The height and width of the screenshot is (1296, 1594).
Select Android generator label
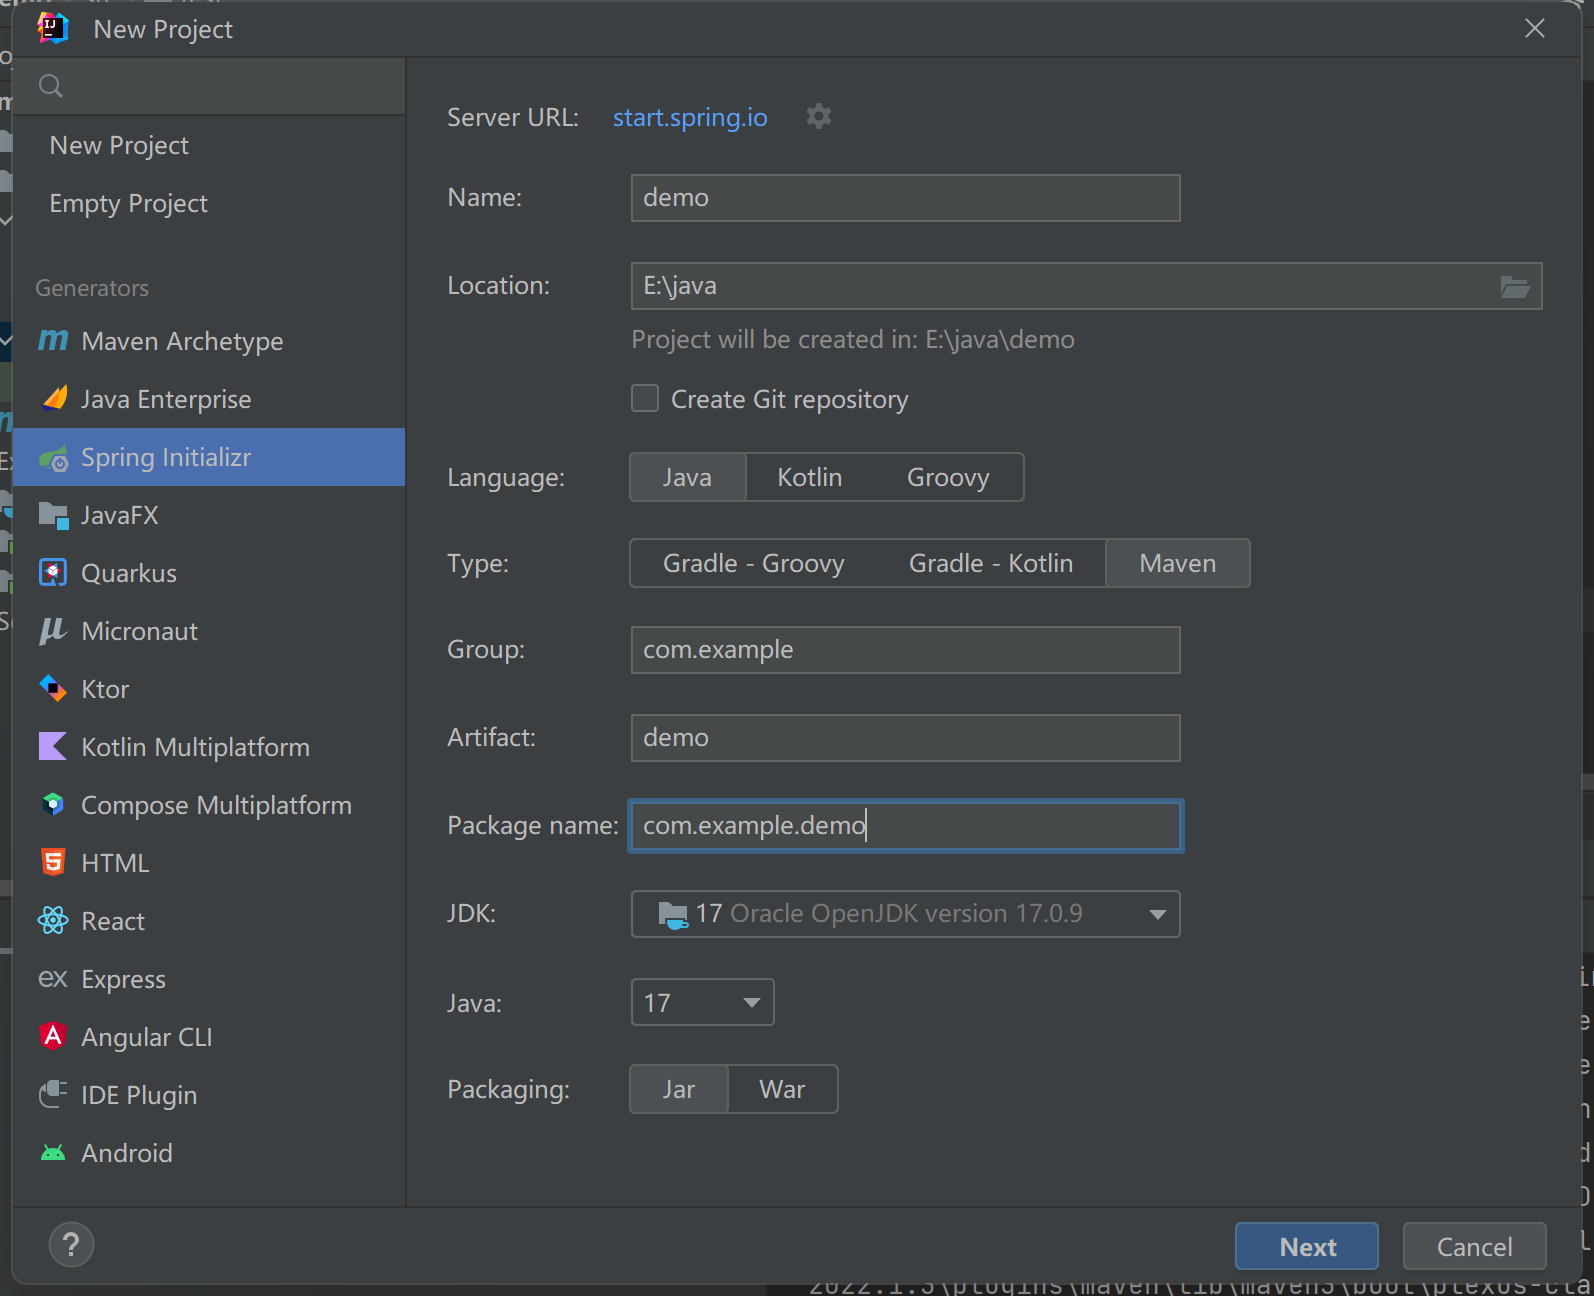tap(127, 1153)
